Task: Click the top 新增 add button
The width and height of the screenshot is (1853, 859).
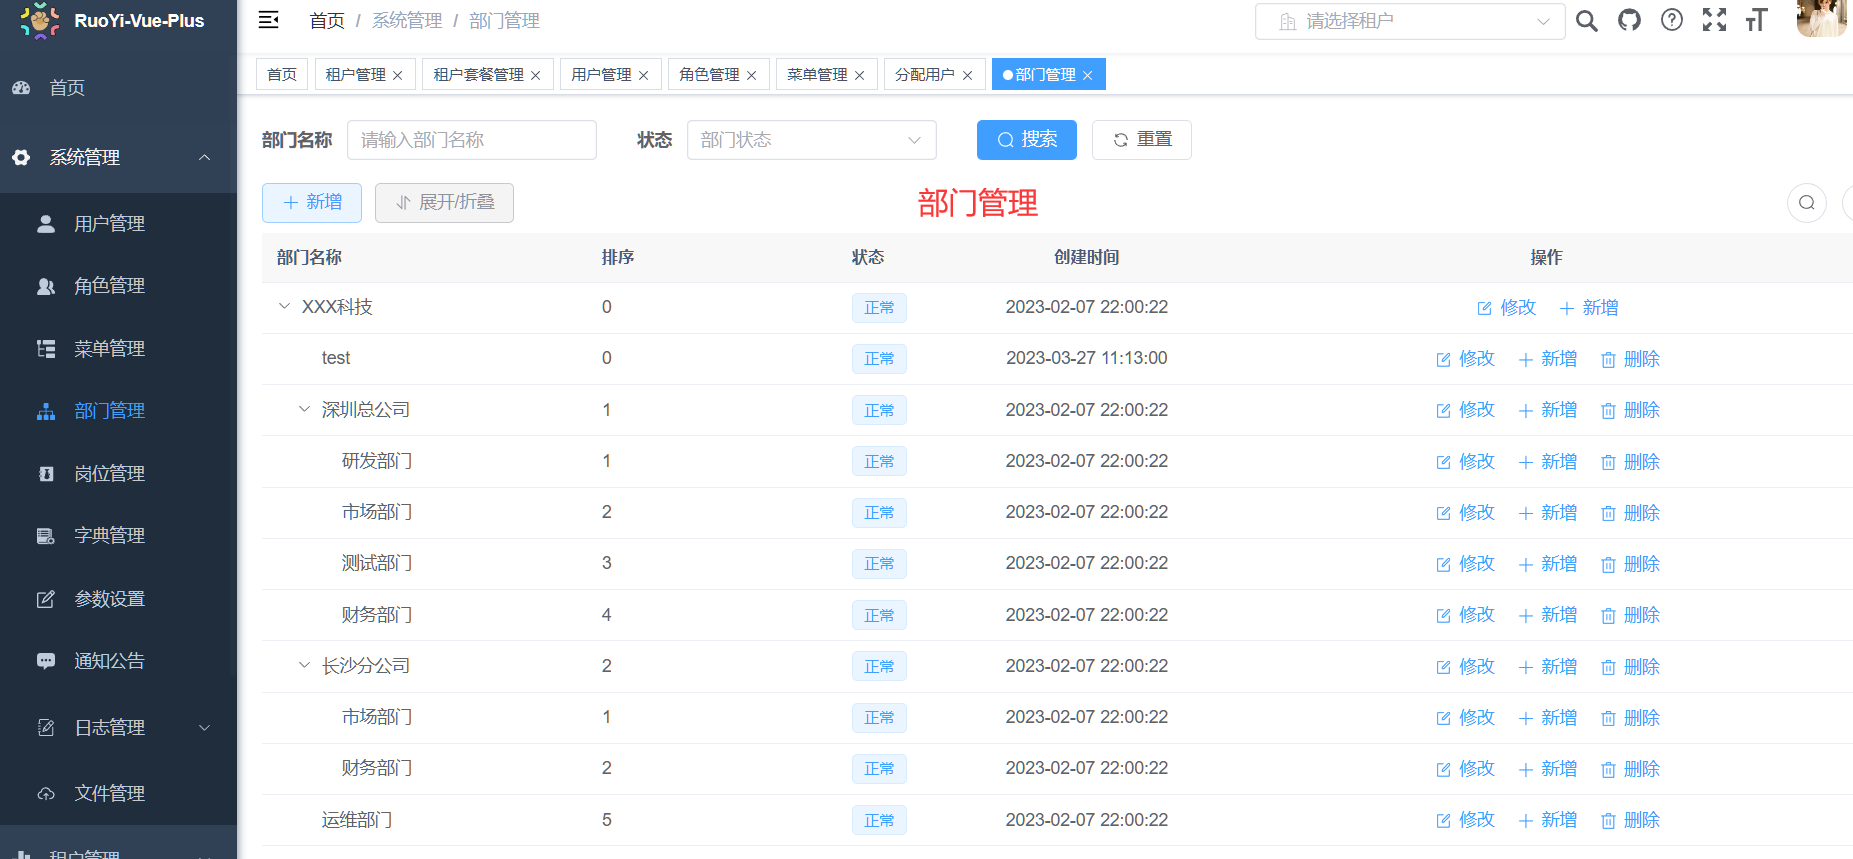Action: (x=312, y=203)
